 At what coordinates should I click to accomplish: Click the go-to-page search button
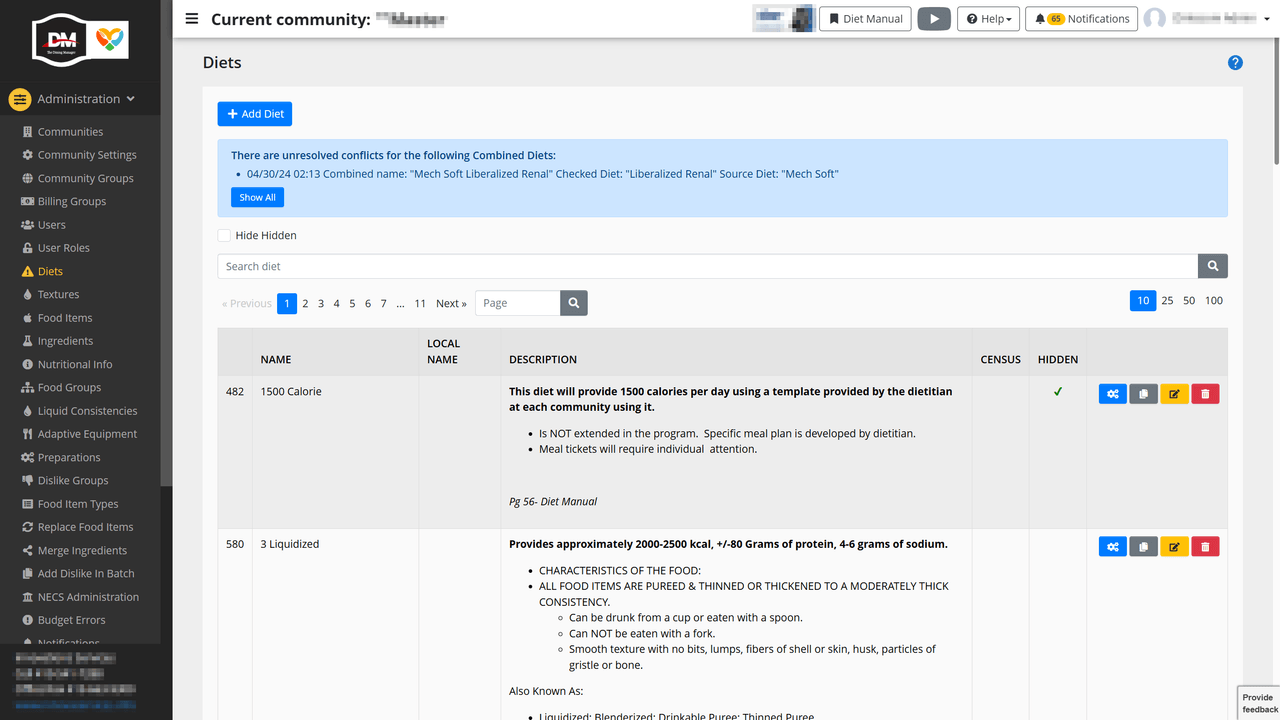point(574,303)
